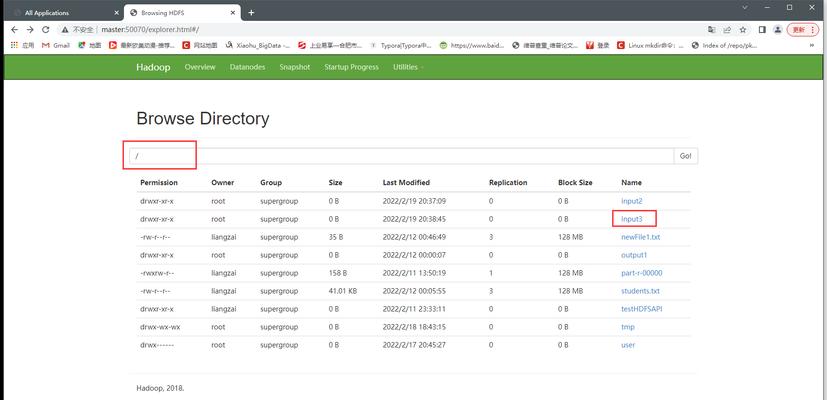Screen dimensions: 827x400
Task: Open the input2 directory link
Action: [x=631, y=201]
